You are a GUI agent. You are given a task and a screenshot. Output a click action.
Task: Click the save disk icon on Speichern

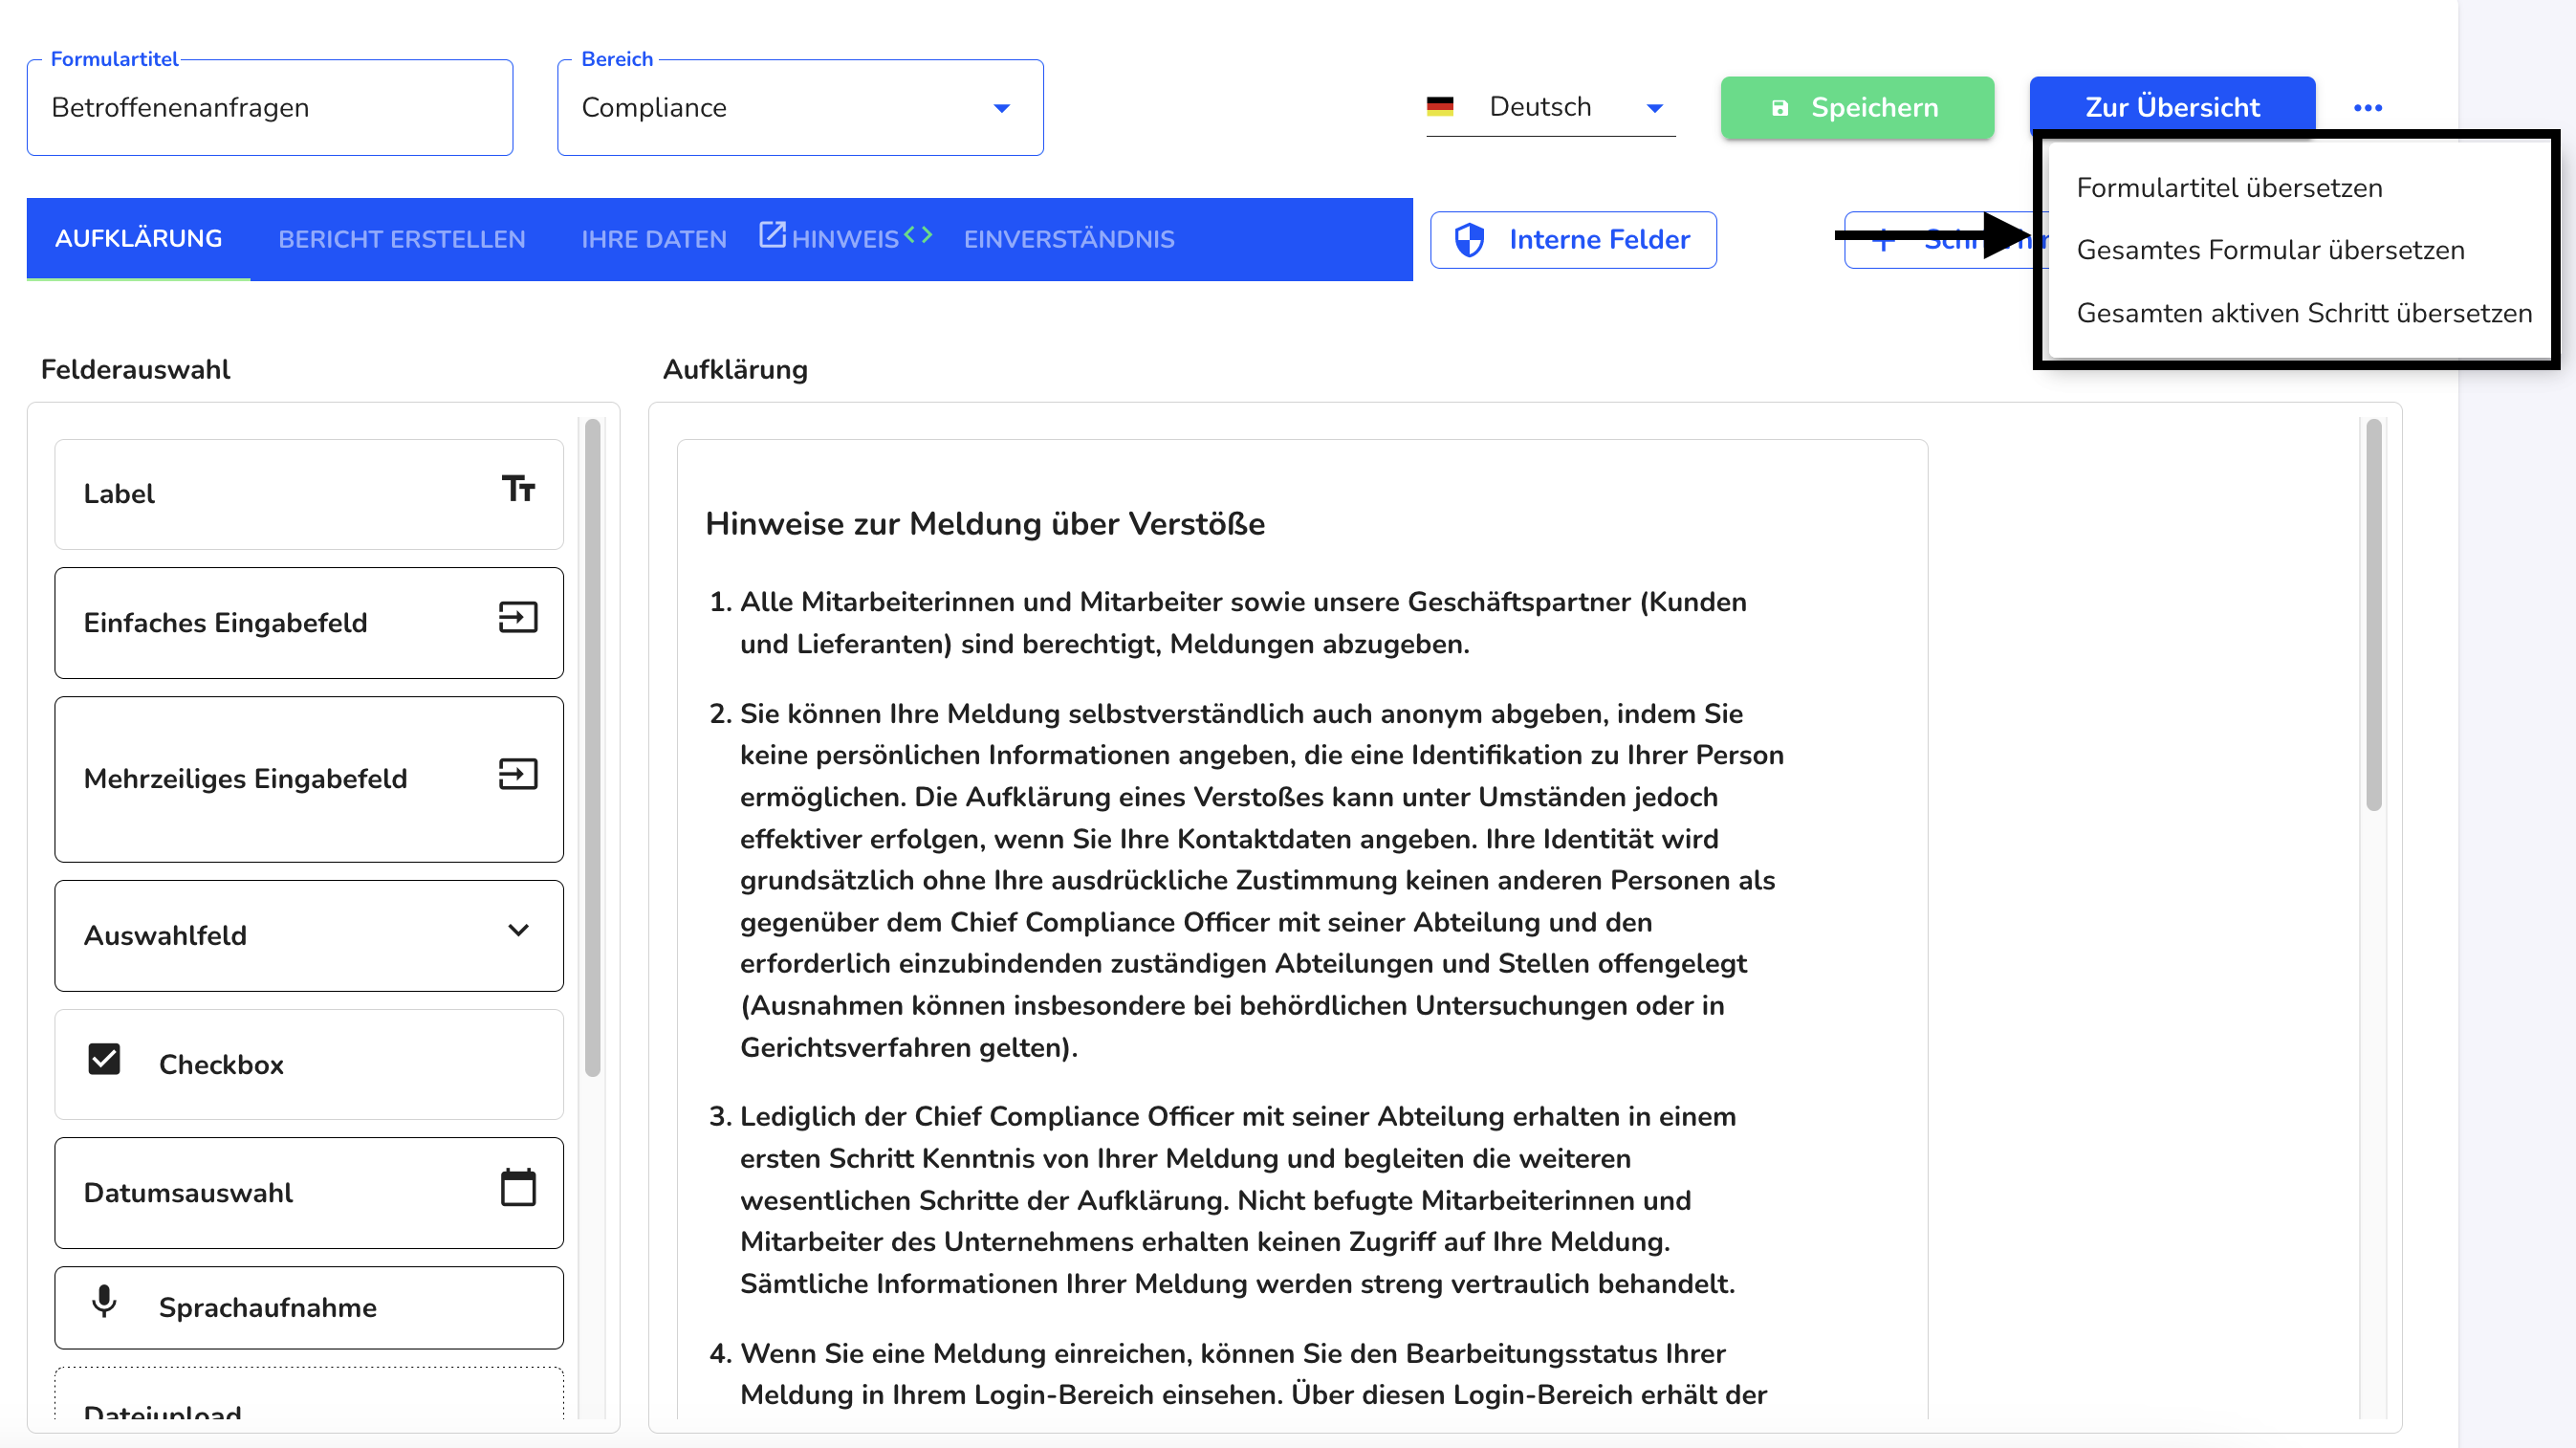[1779, 108]
